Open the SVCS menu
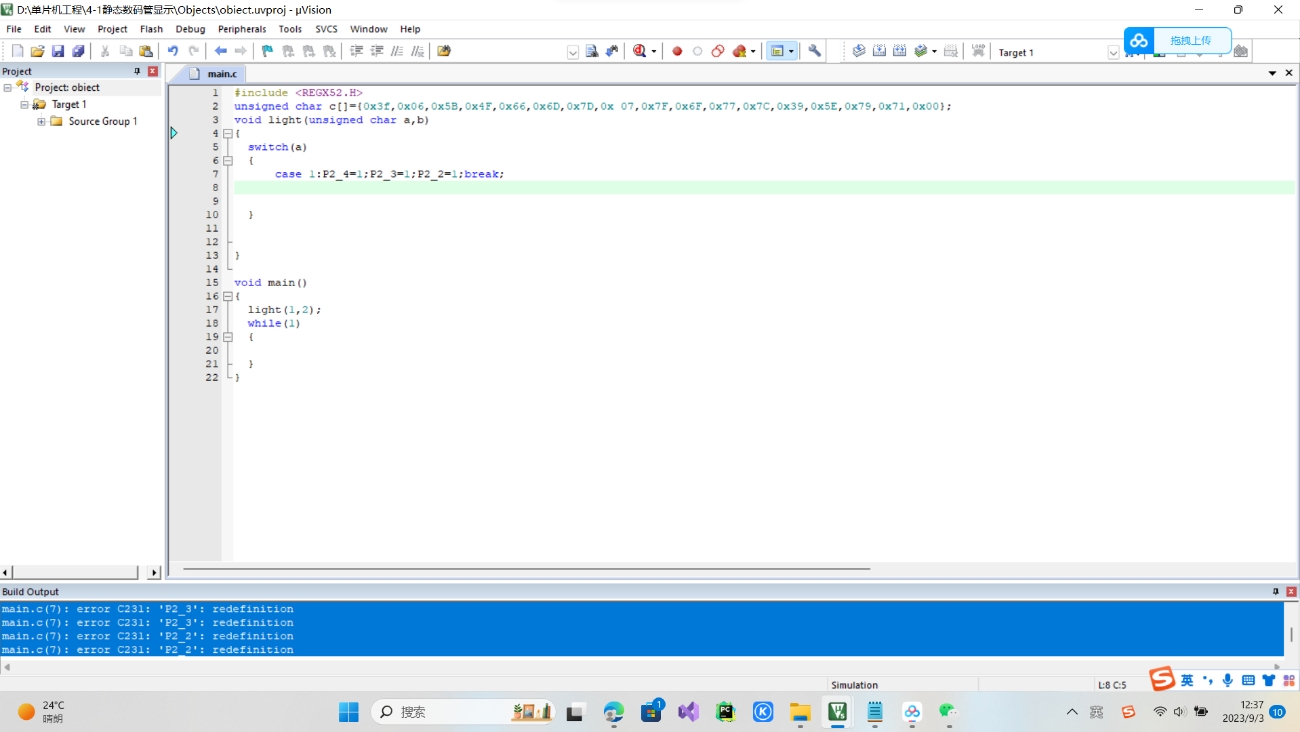 coord(326,29)
